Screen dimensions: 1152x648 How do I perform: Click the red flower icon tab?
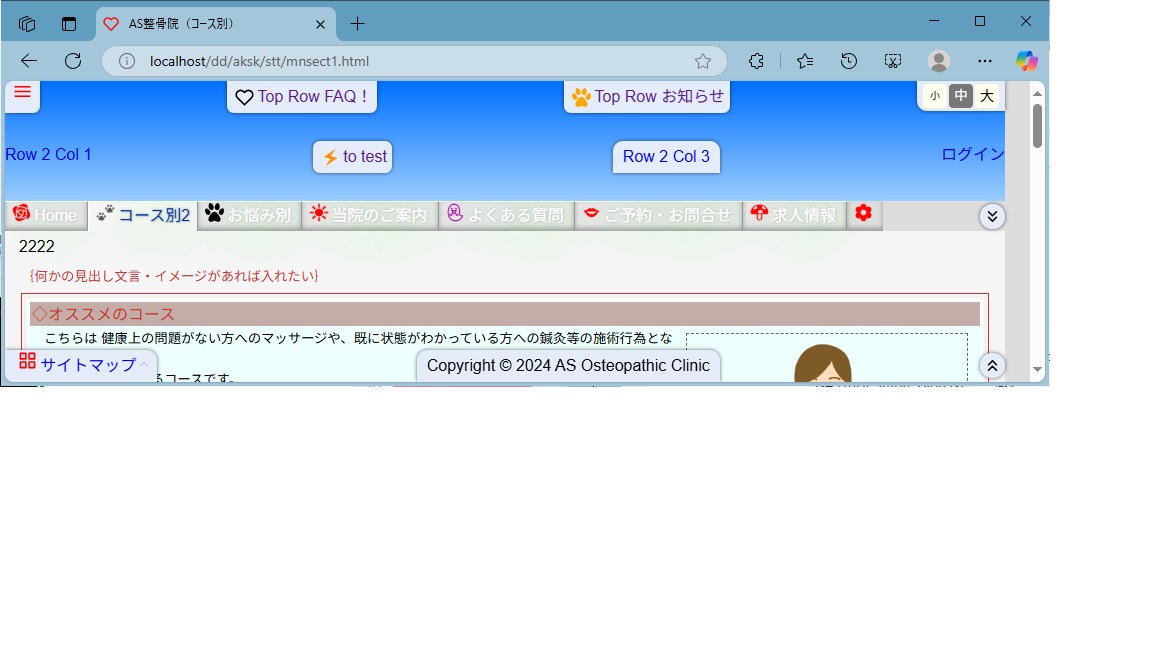pyautogui.click(x=863, y=214)
